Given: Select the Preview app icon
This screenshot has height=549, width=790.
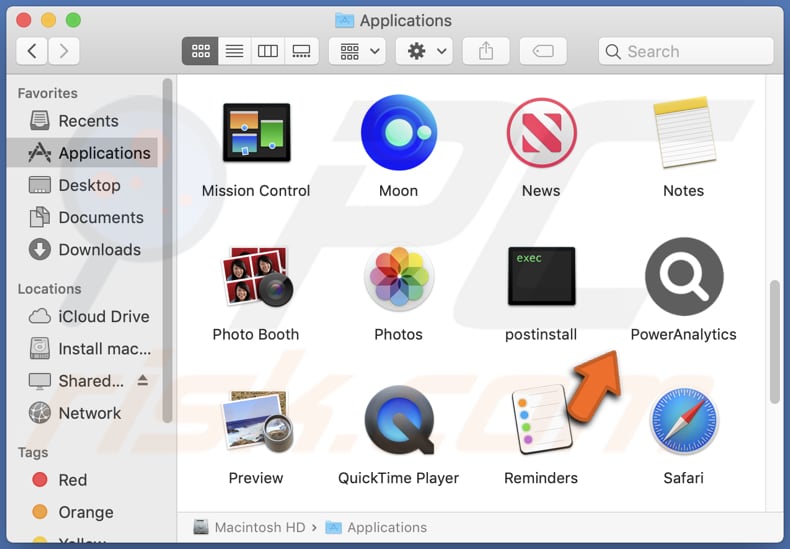Looking at the screenshot, I should [256, 421].
